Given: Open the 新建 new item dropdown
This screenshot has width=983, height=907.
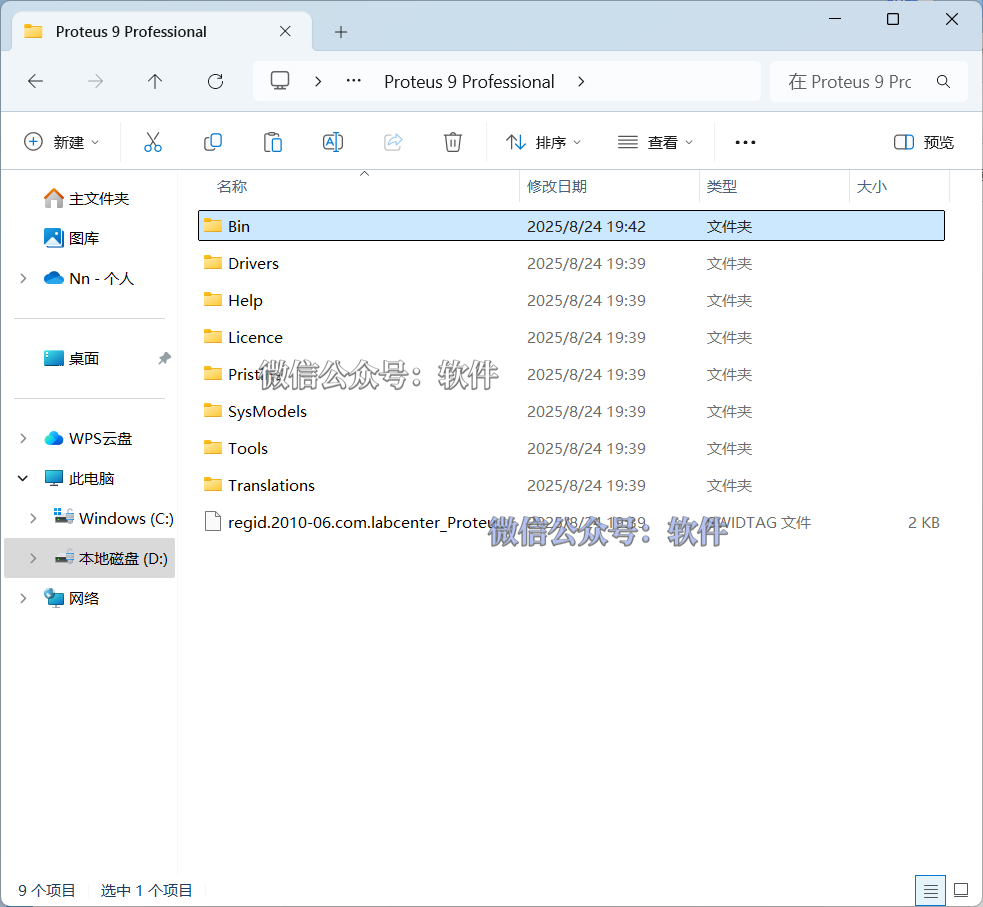Looking at the screenshot, I should click(61, 142).
